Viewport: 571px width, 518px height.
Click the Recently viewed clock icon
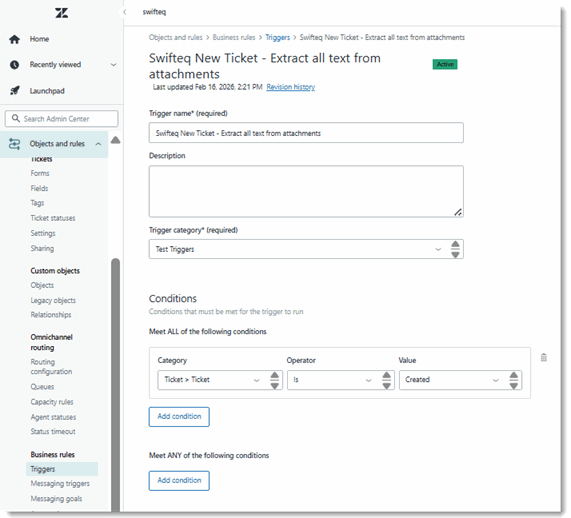[15, 65]
